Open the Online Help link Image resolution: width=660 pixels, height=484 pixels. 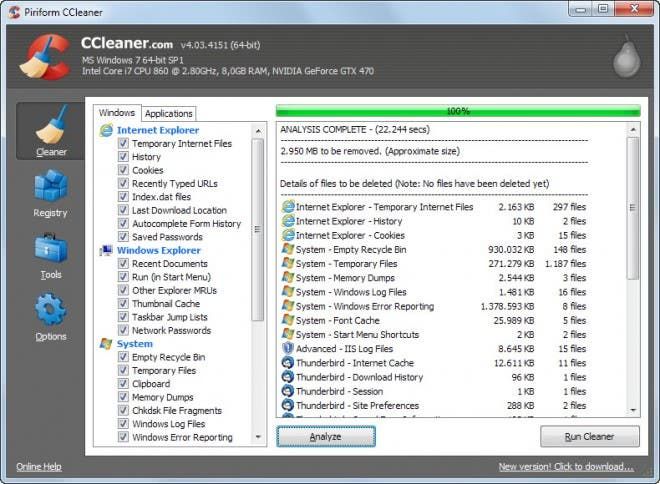coord(39,467)
